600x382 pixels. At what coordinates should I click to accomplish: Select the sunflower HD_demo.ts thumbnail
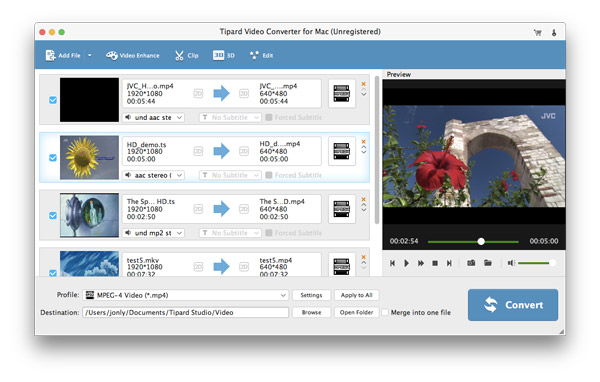tap(89, 158)
